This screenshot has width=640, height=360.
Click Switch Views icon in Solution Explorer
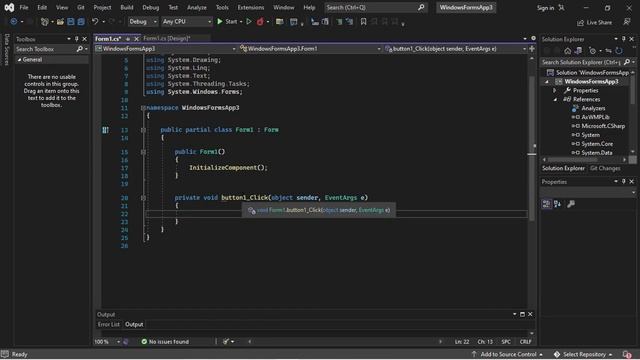pyautogui.click(x=578, y=51)
